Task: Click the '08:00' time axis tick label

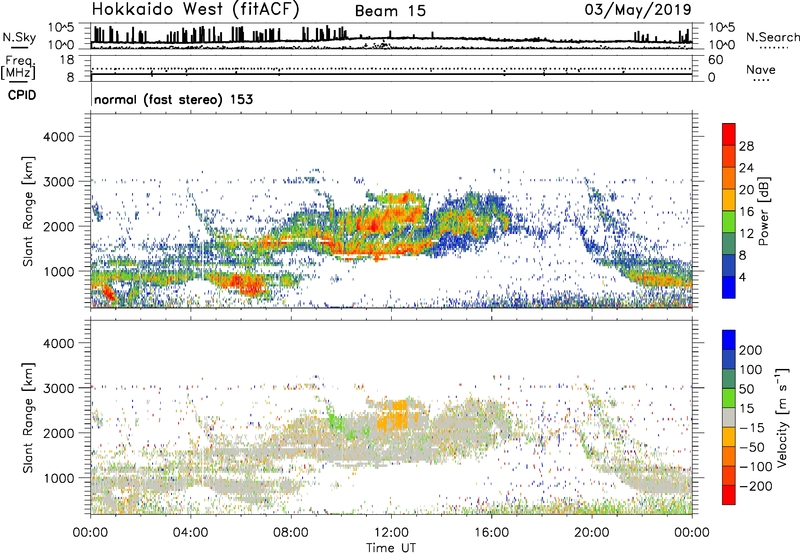Action: pos(291,533)
